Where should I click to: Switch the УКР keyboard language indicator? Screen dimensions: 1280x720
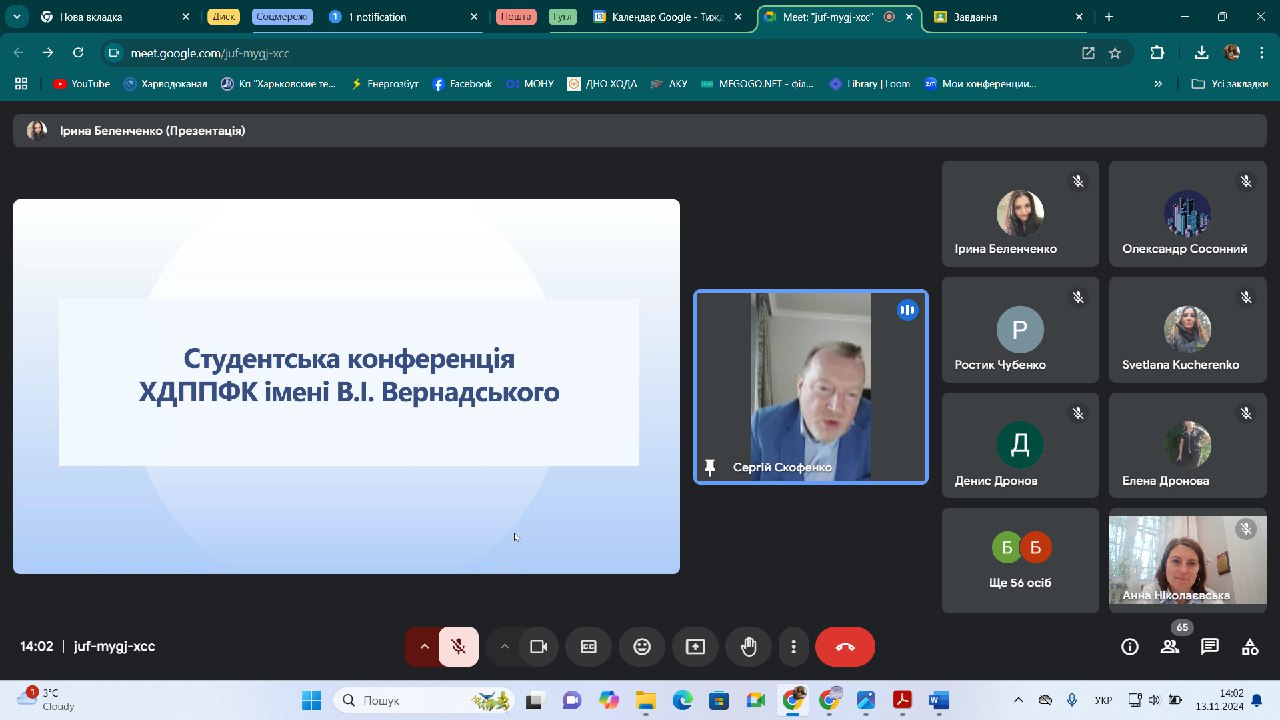coord(1104,700)
